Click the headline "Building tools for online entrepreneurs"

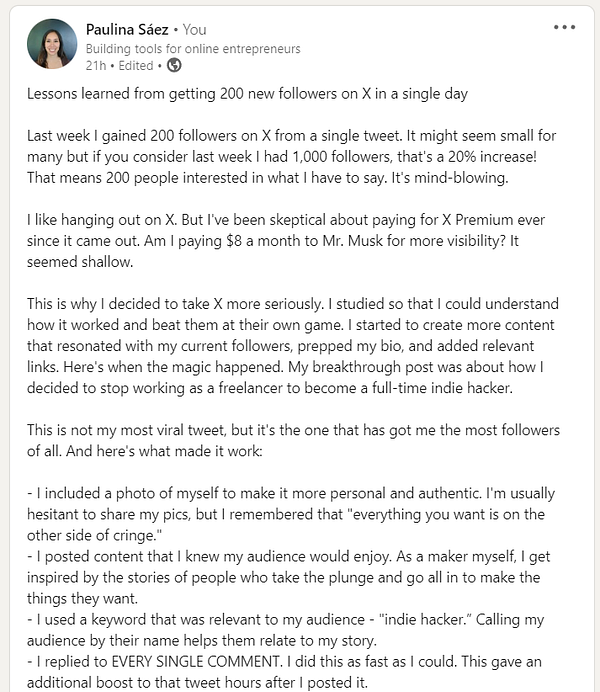(x=193, y=48)
